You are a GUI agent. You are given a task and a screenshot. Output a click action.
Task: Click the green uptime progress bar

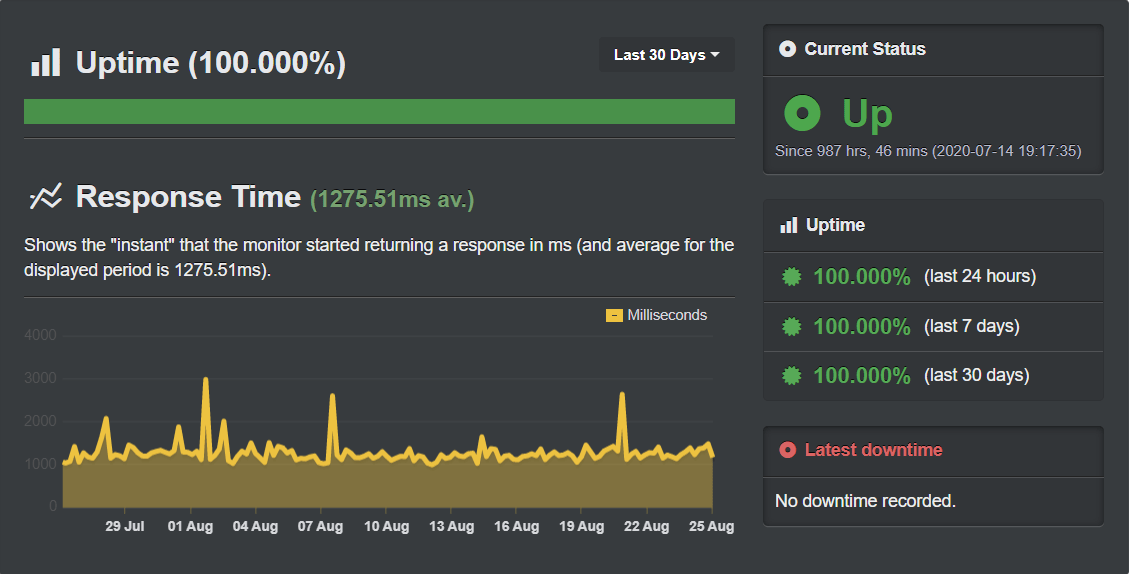379,112
